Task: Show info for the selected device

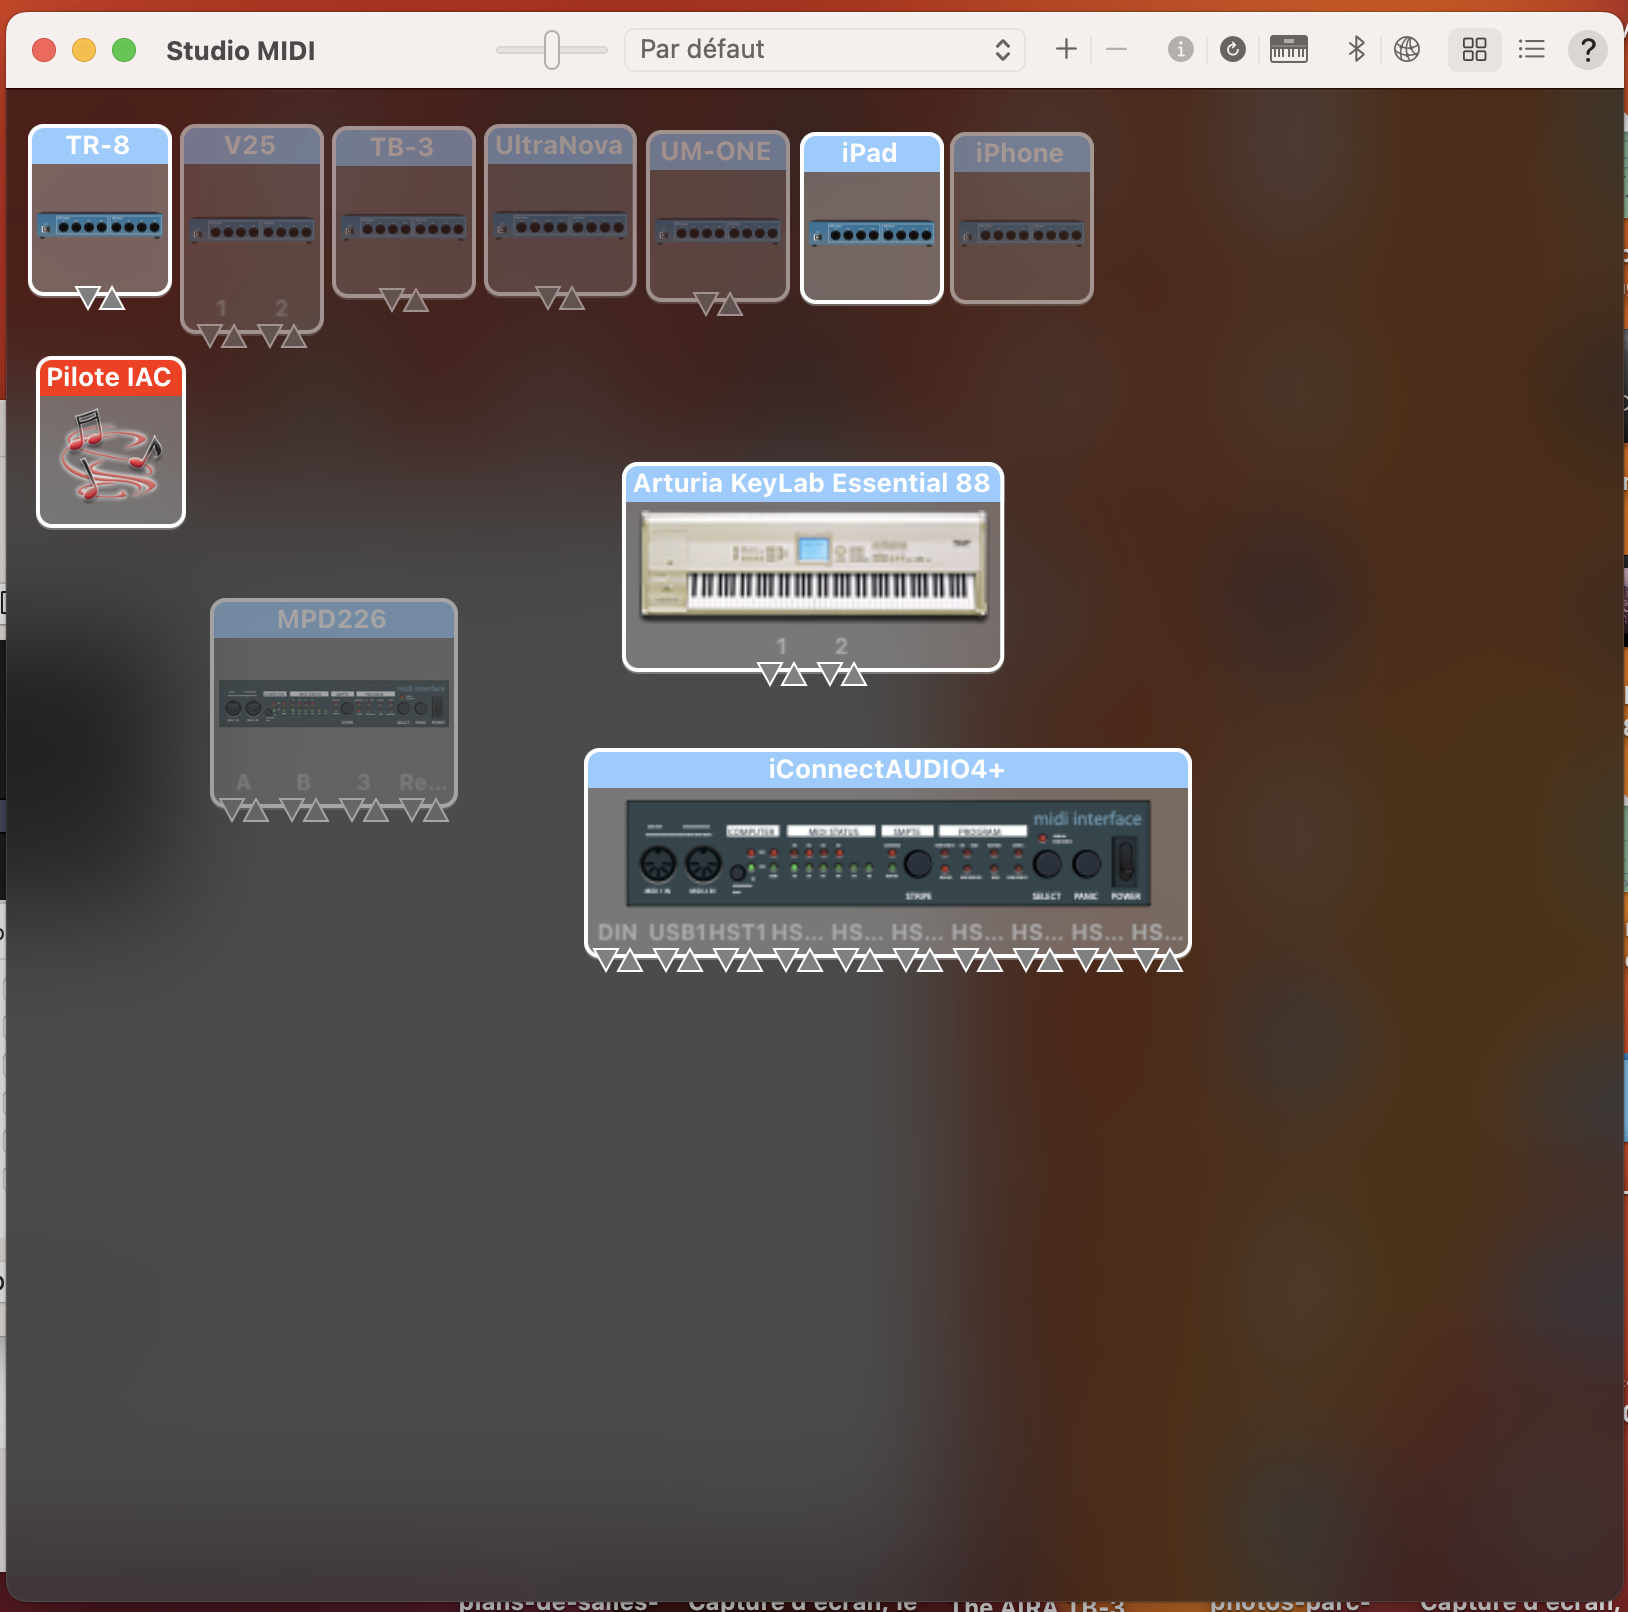Action: pyautogui.click(x=1180, y=49)
